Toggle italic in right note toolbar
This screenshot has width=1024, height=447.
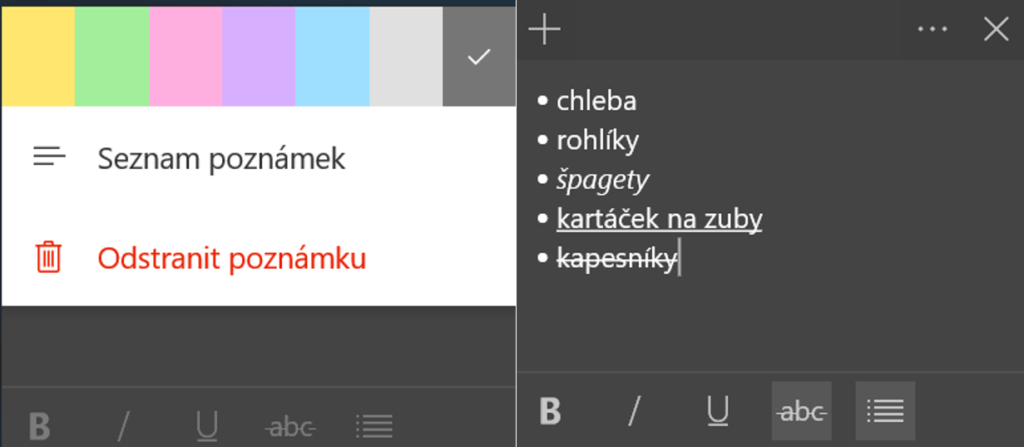pyautogui.click(x=633, y=410)
